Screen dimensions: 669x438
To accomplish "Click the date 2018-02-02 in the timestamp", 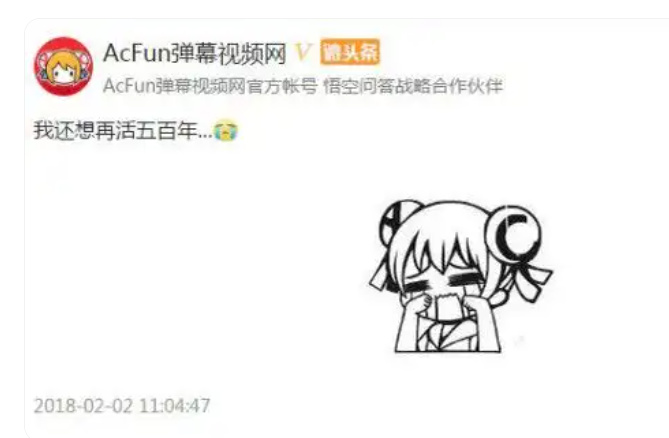I will [84, 406].
